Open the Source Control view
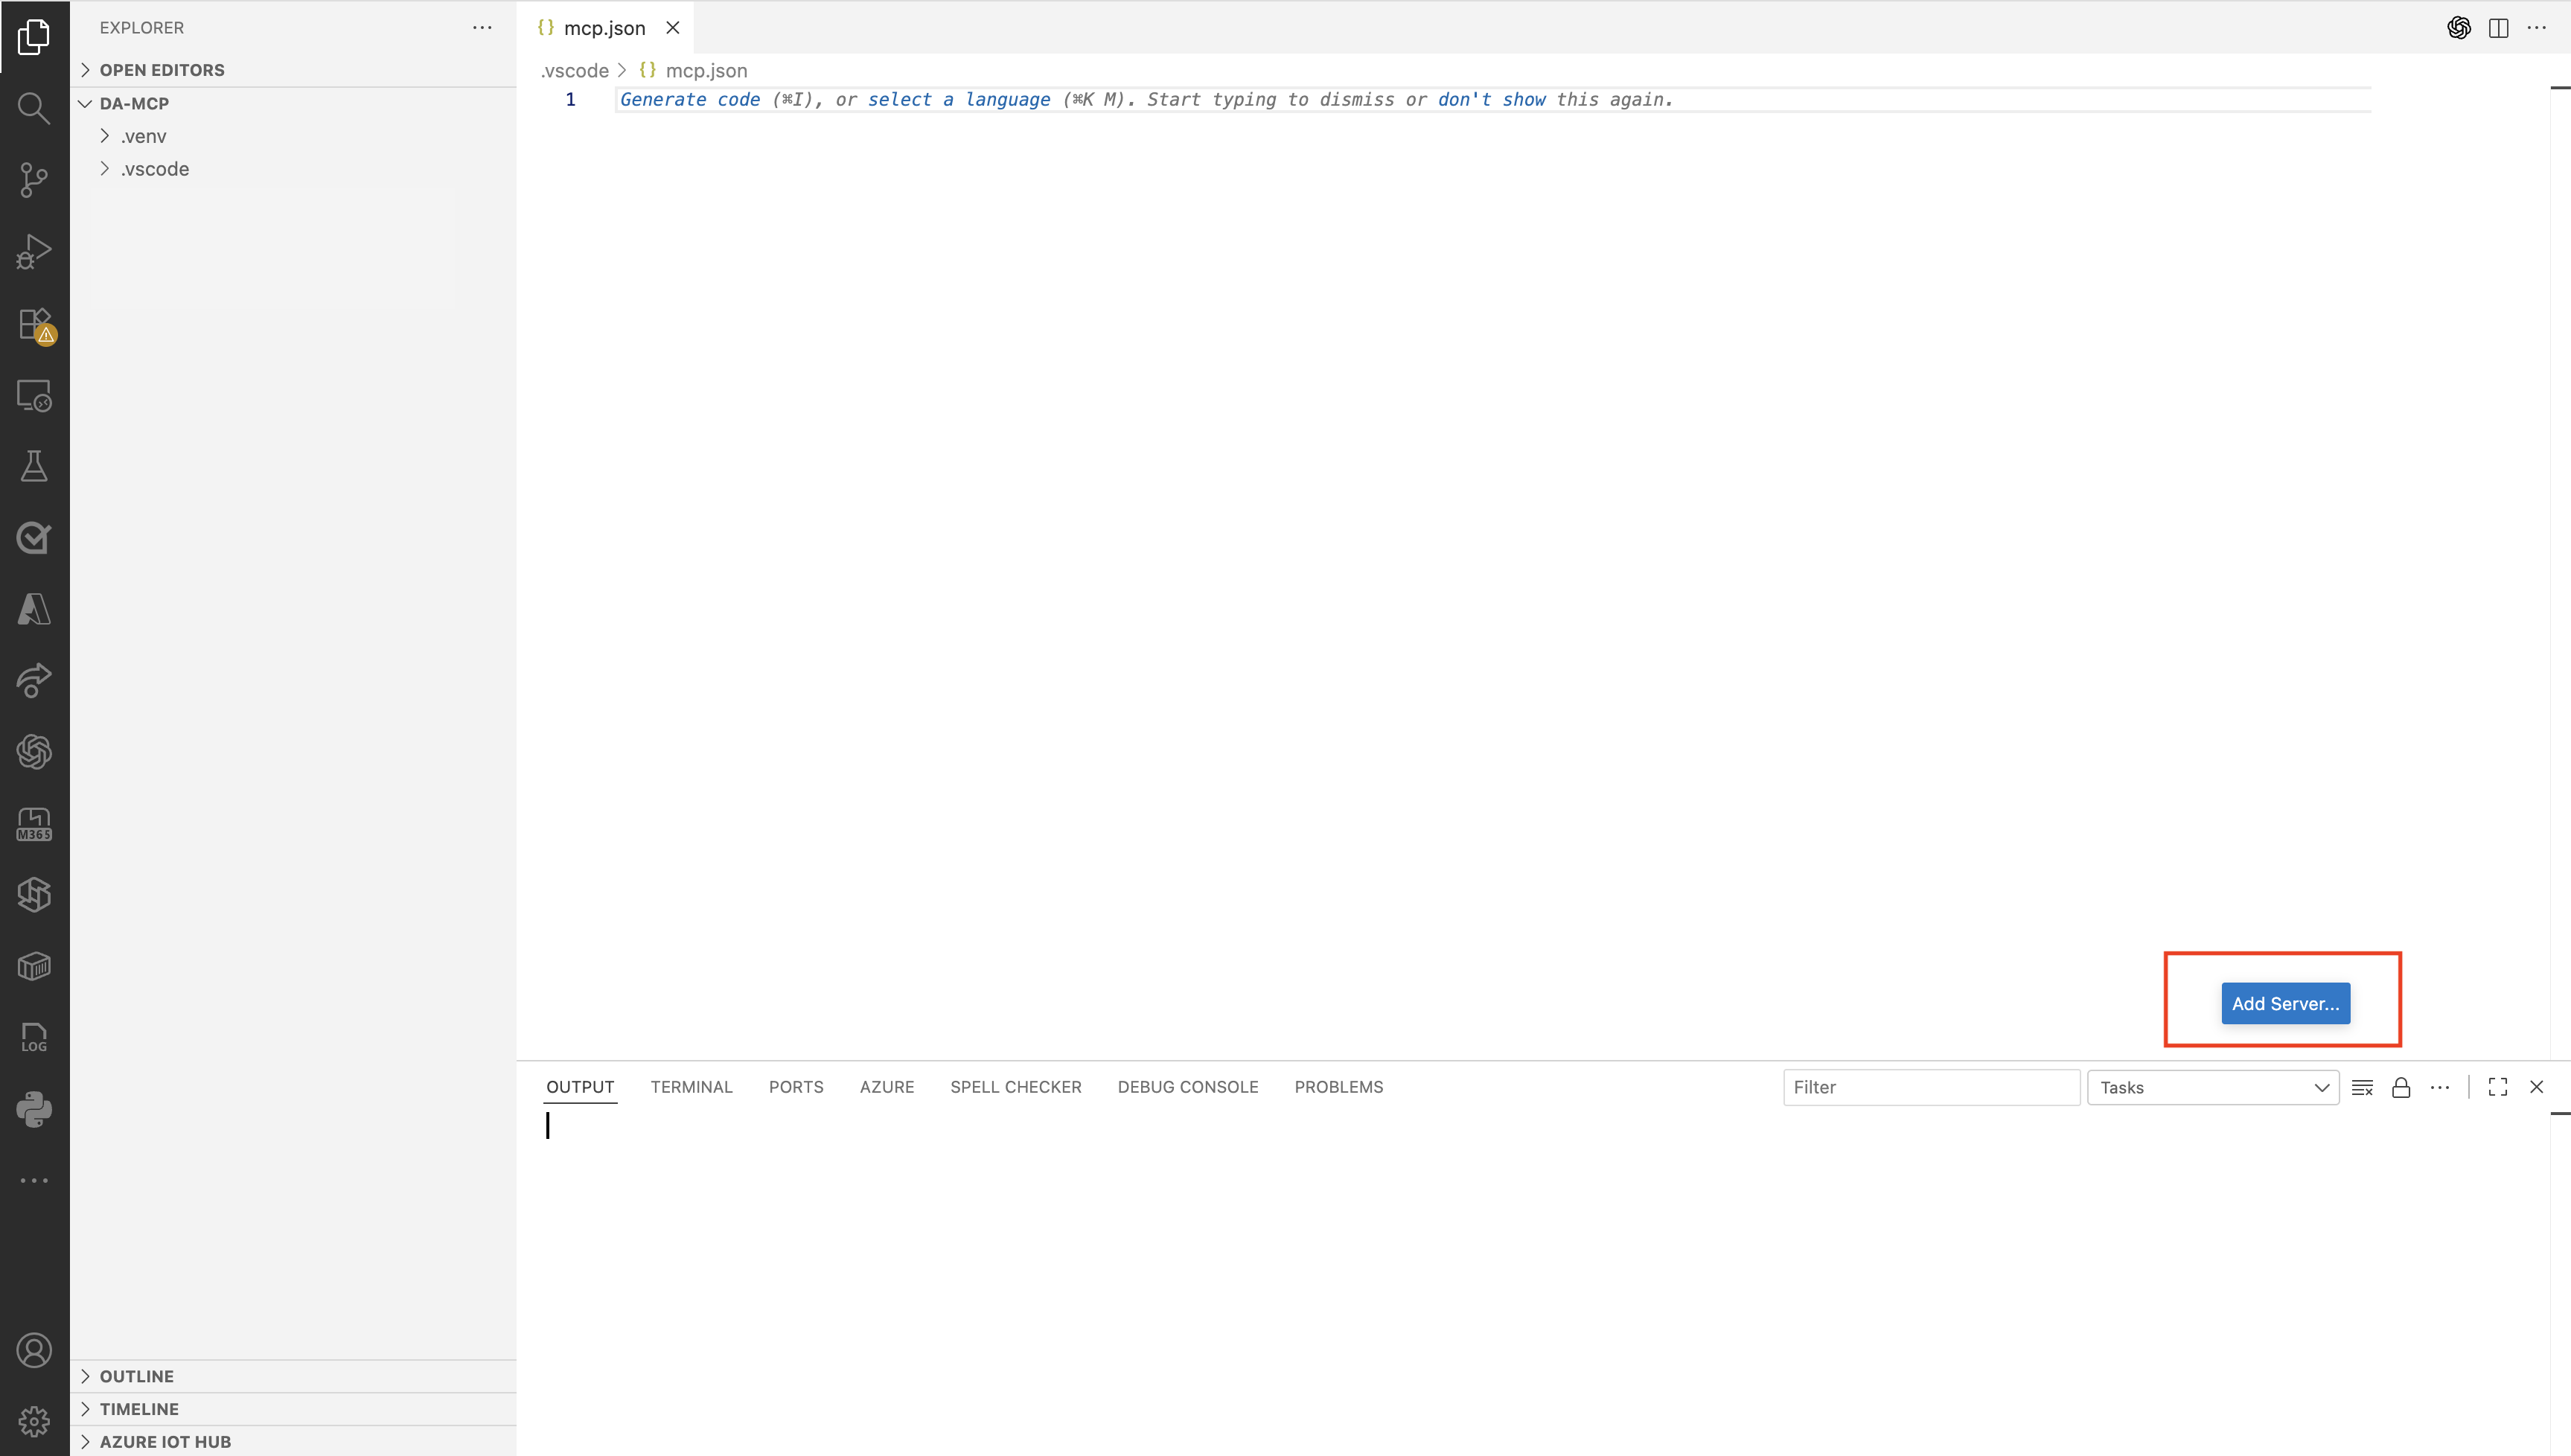This screenshot has width=2571, height=1456. click(x=34, y=180)
